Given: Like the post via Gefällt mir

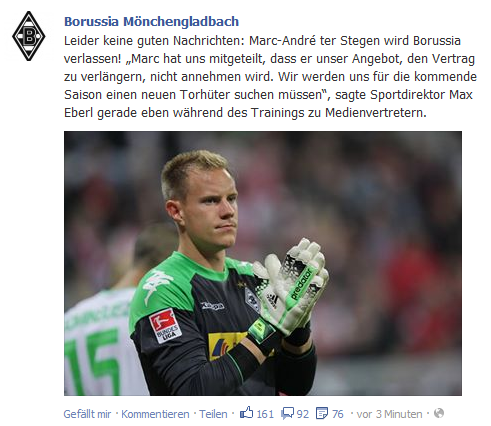Looking at the screenshot, I should tap(87, 414).
